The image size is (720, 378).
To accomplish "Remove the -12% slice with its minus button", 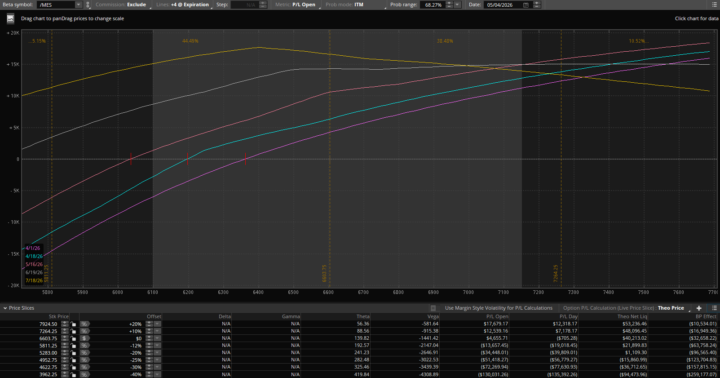I will pyautogui.click(x=157, y=345).
